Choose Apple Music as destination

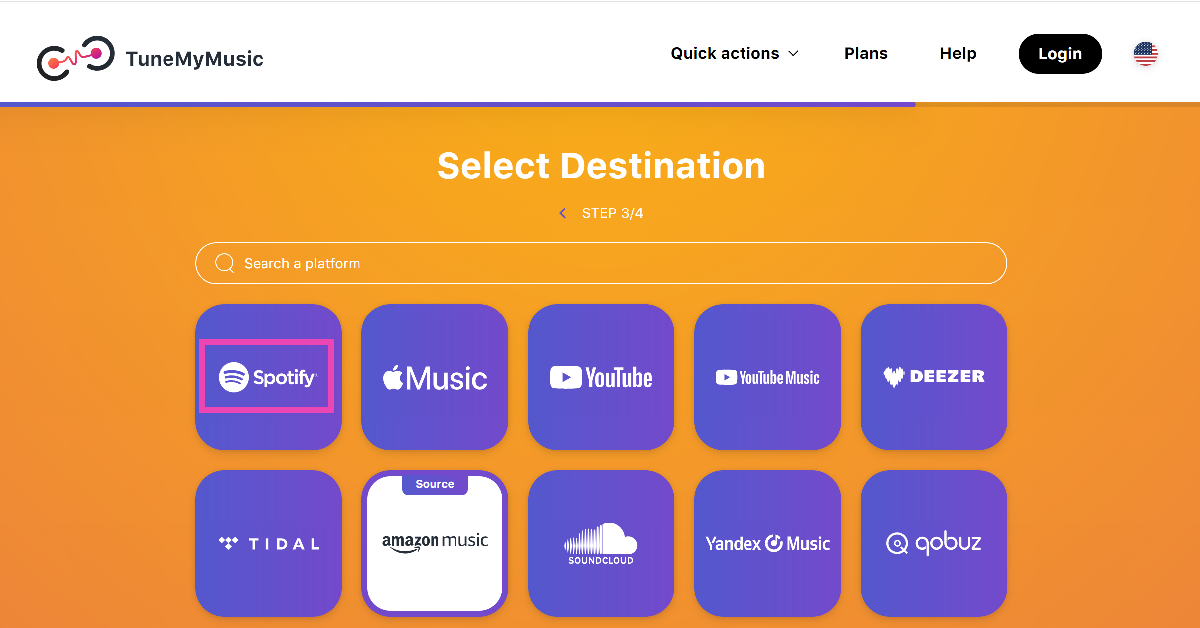click(x=434, y=377)
